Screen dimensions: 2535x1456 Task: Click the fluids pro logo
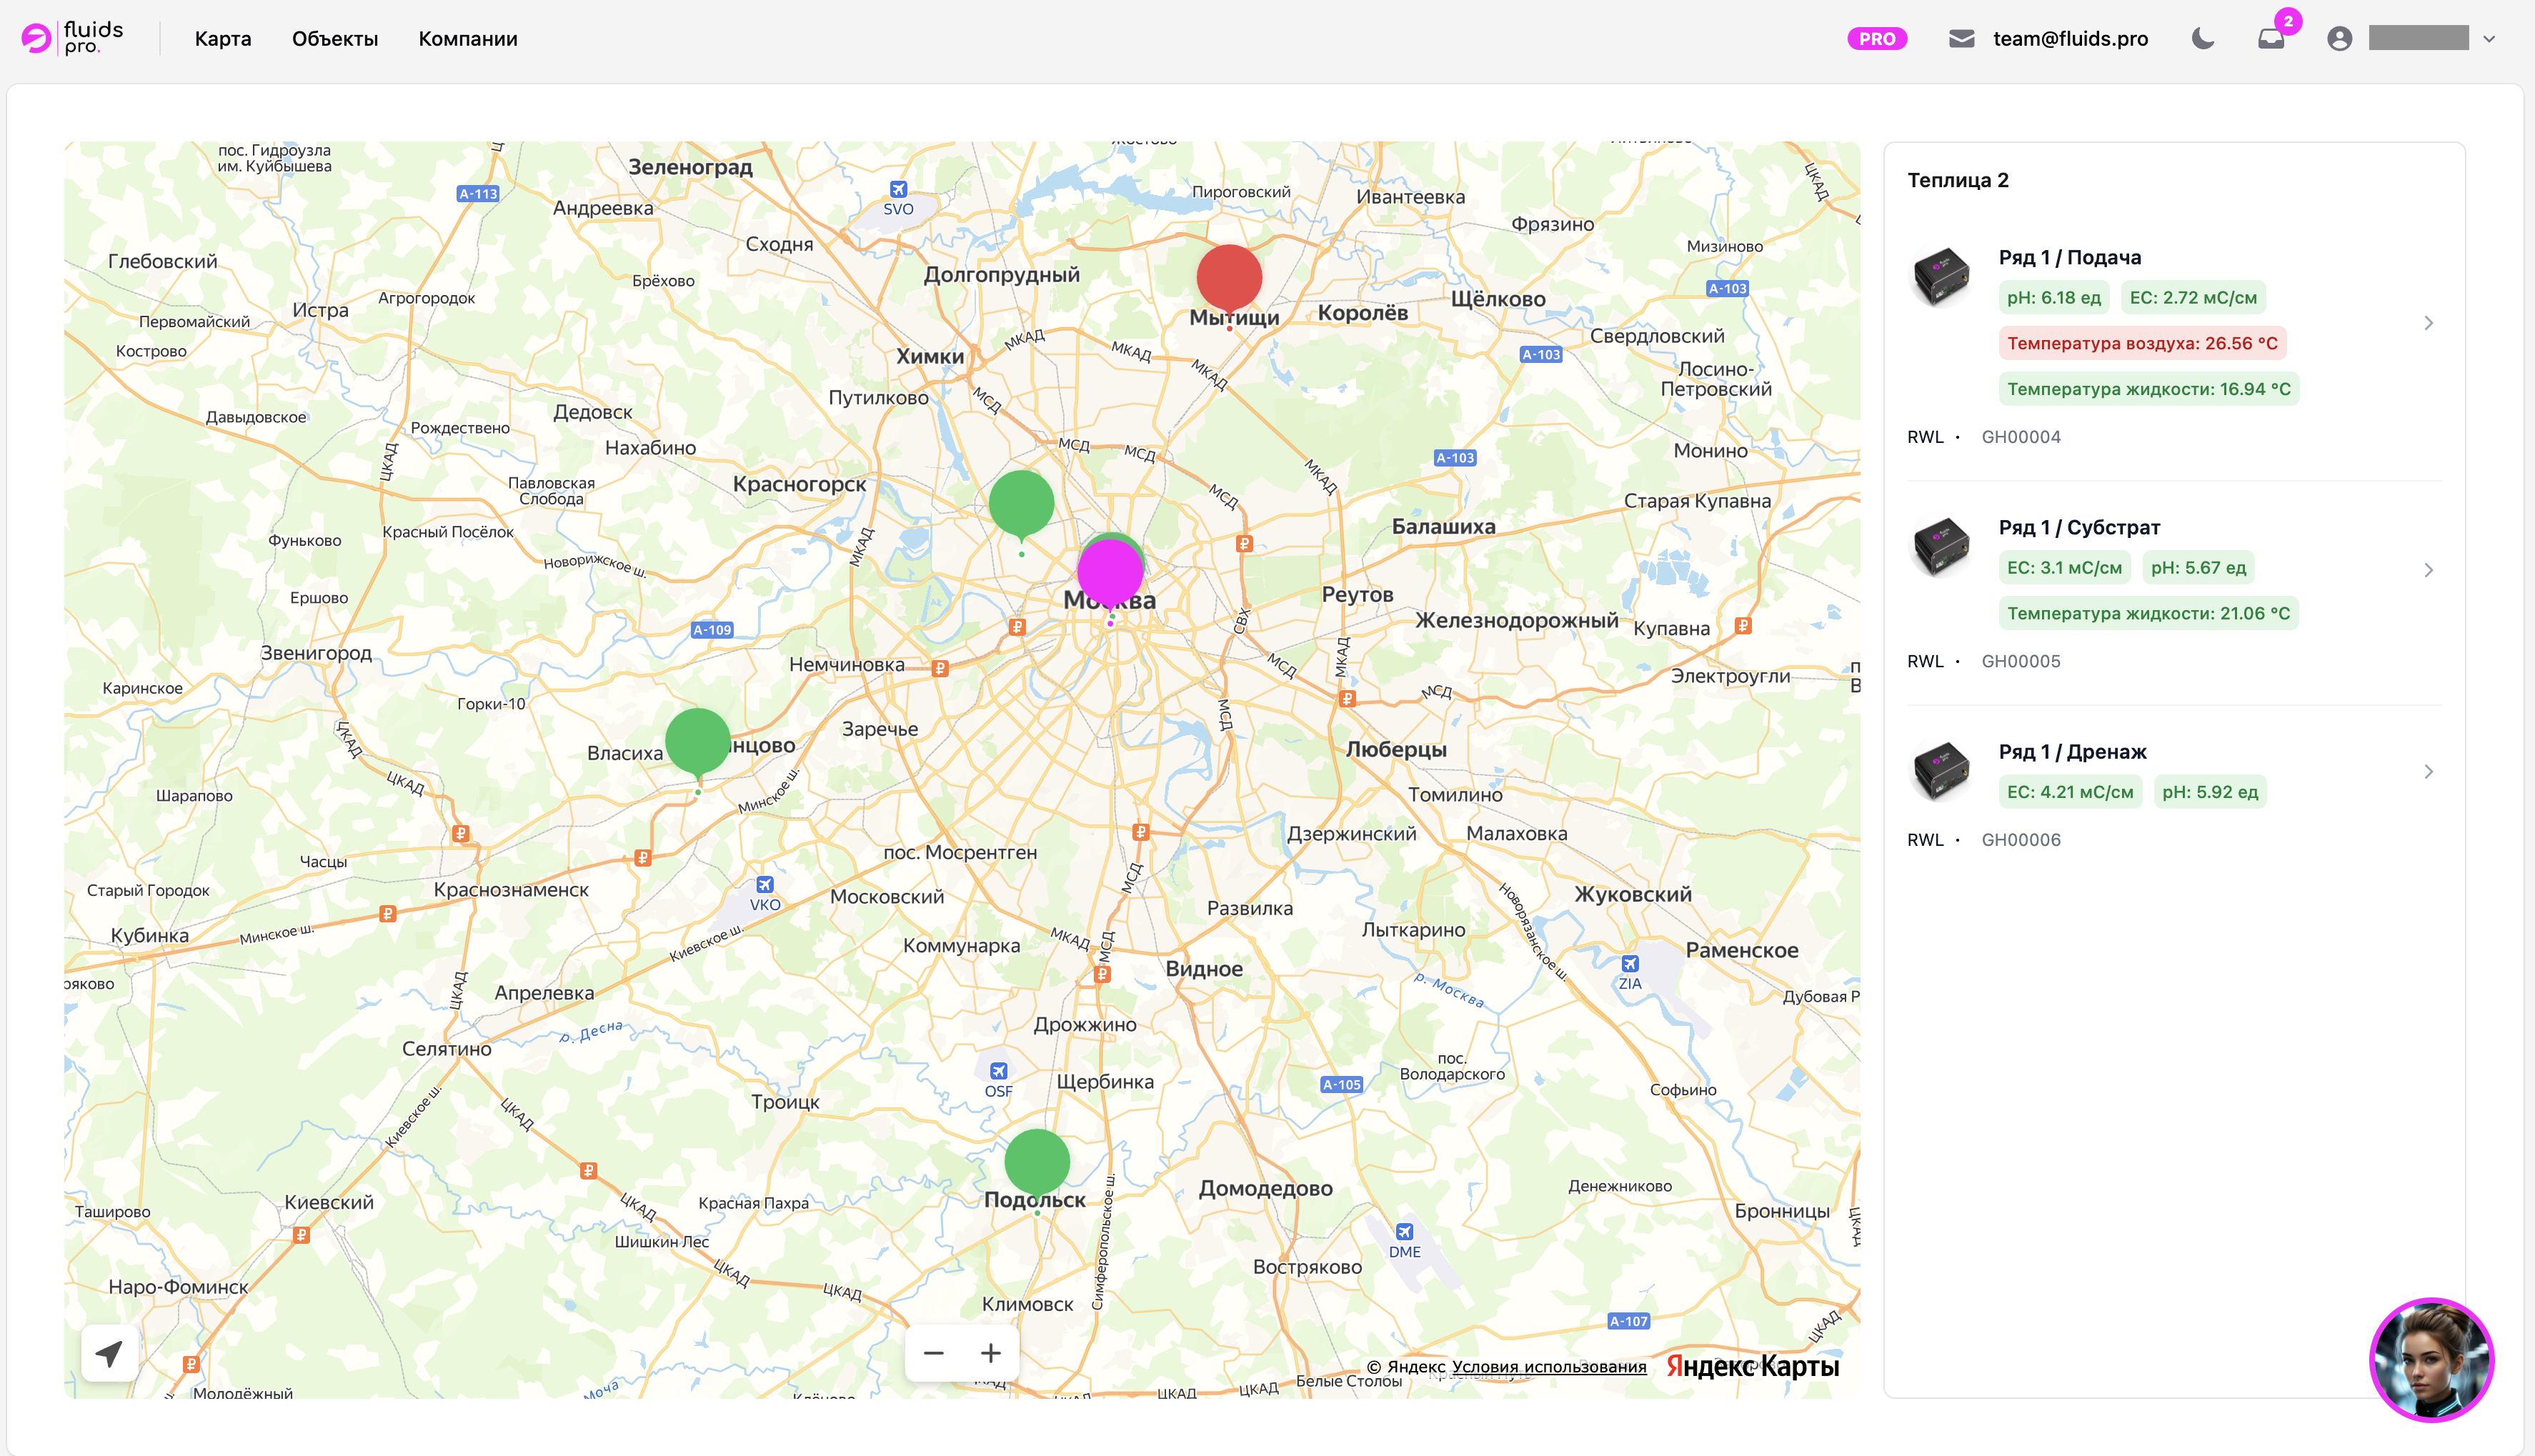coord(72,38)
